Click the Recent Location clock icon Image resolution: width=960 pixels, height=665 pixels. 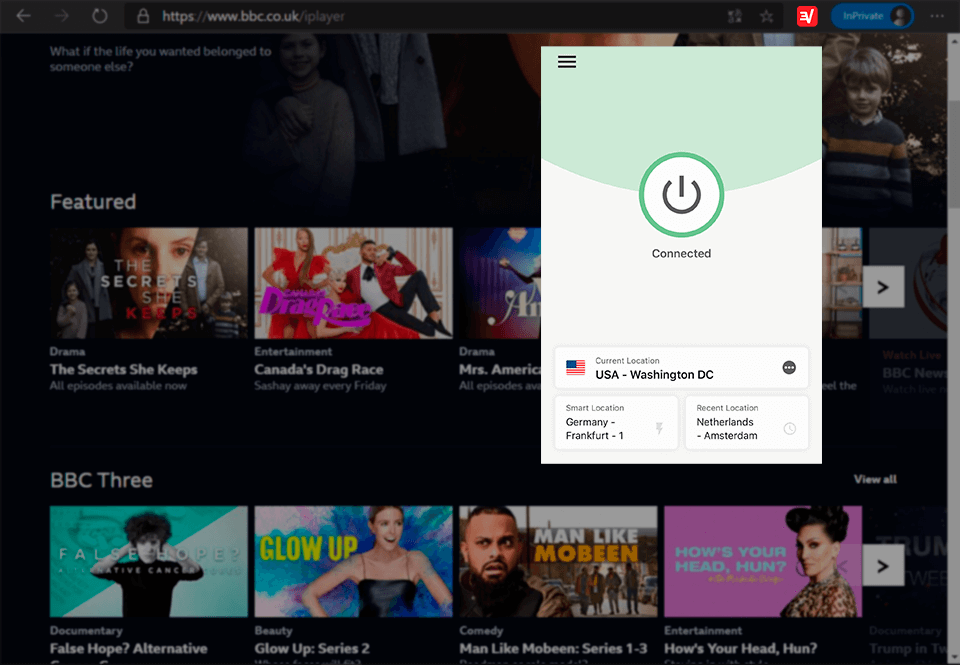pos(790,429)
